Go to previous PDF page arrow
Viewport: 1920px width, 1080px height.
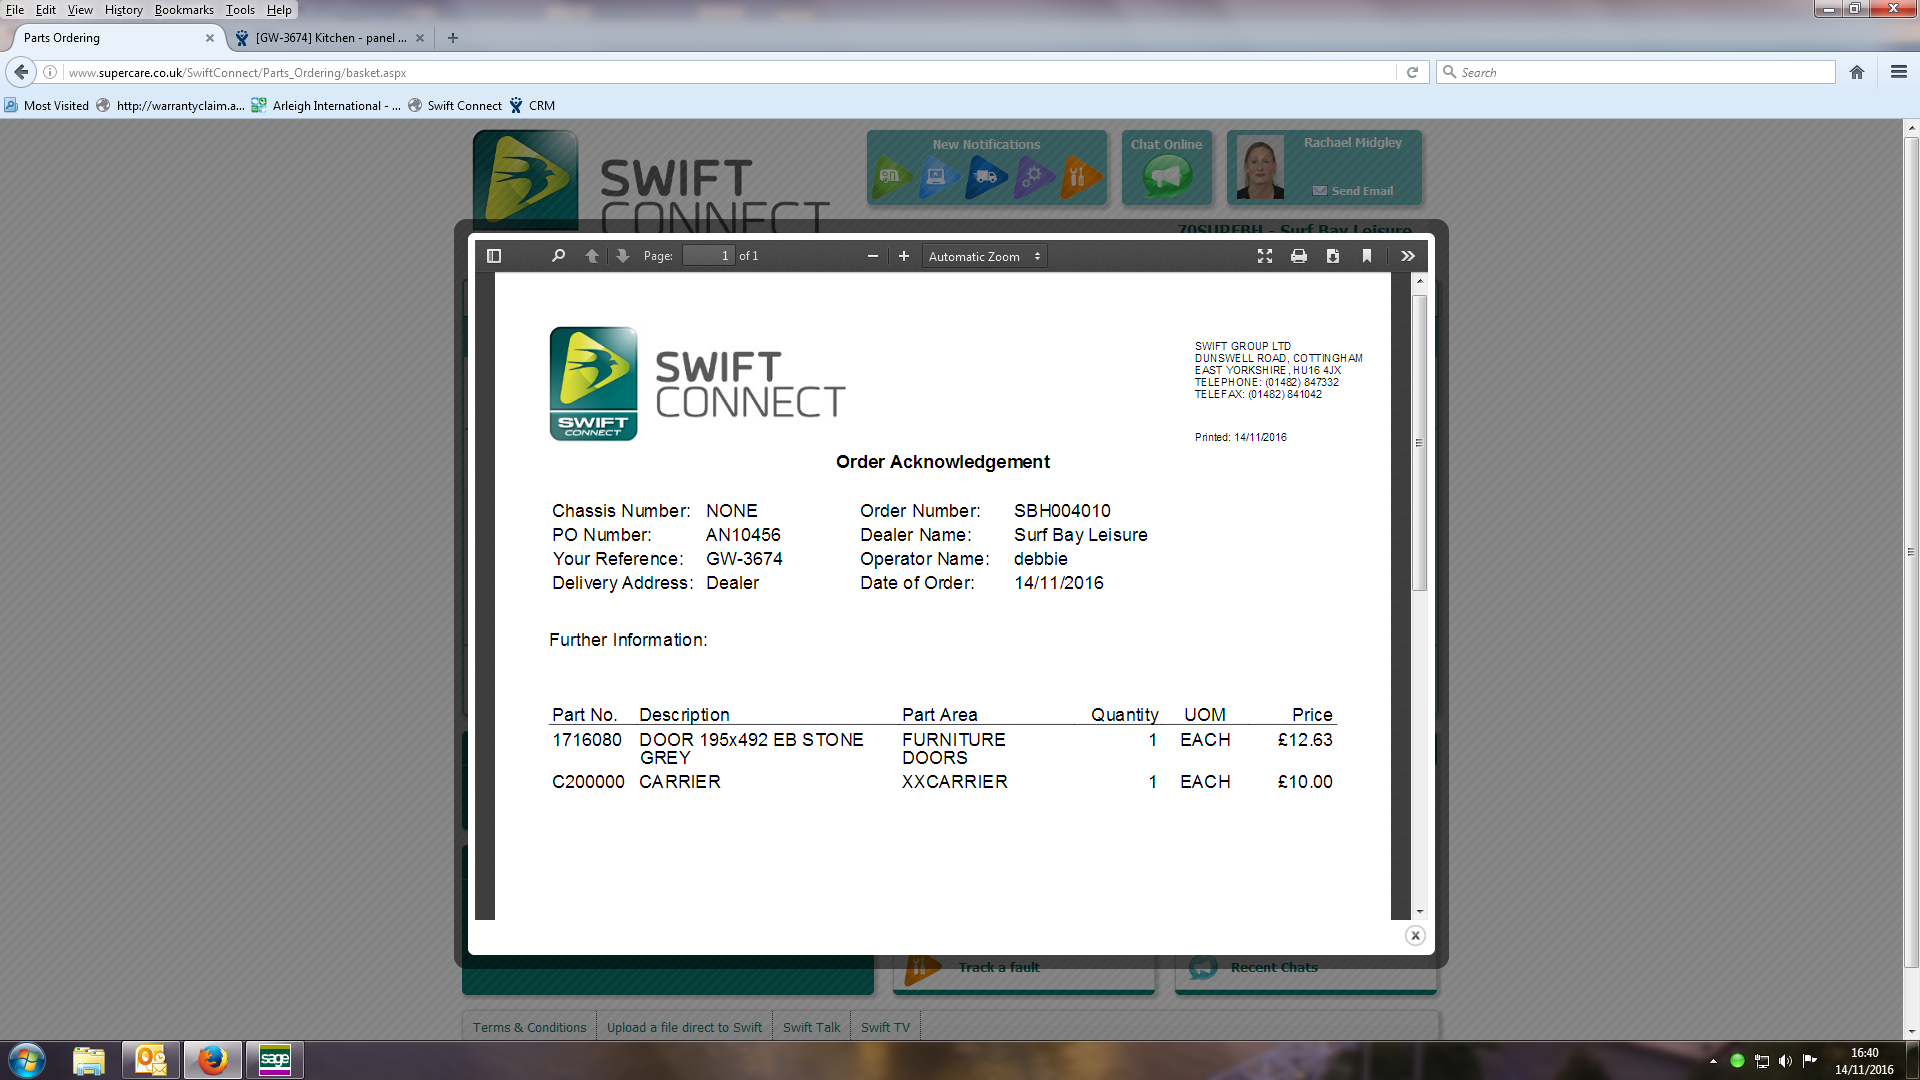[x=592, y=256]
